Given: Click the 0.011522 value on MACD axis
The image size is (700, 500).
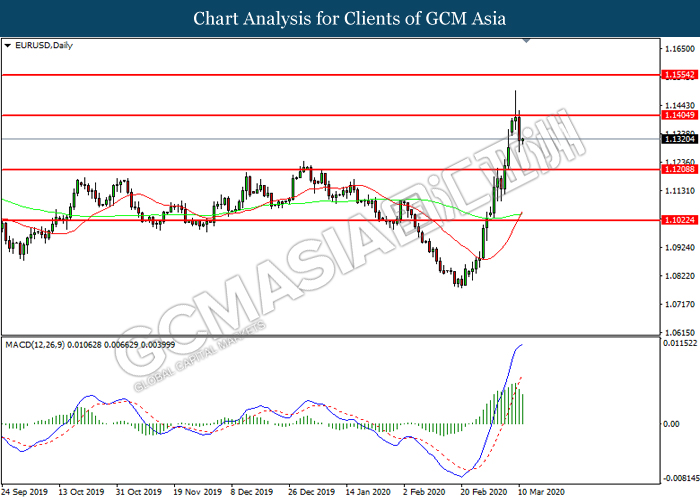Looking at the screenshot, I should (x=679, y=344).
